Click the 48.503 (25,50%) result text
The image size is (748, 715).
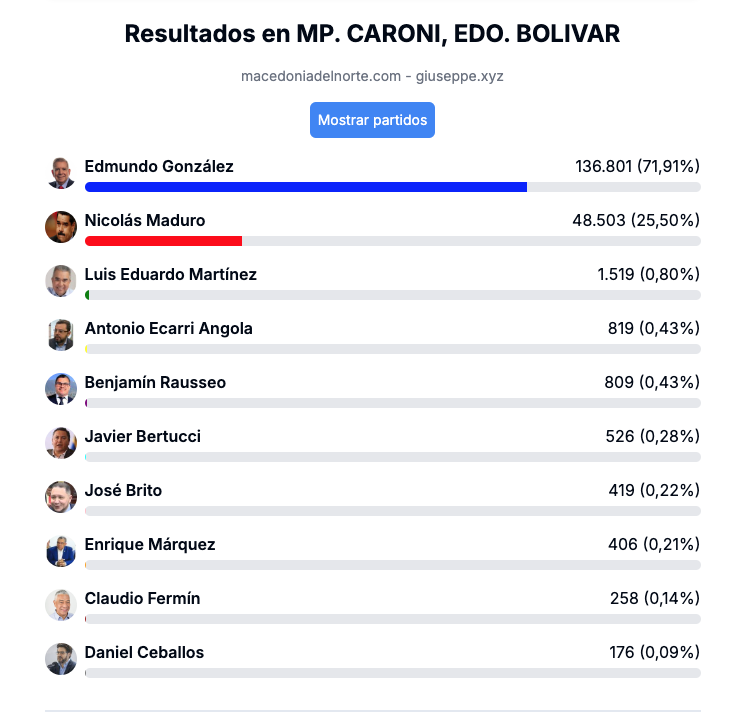point(636,220)
